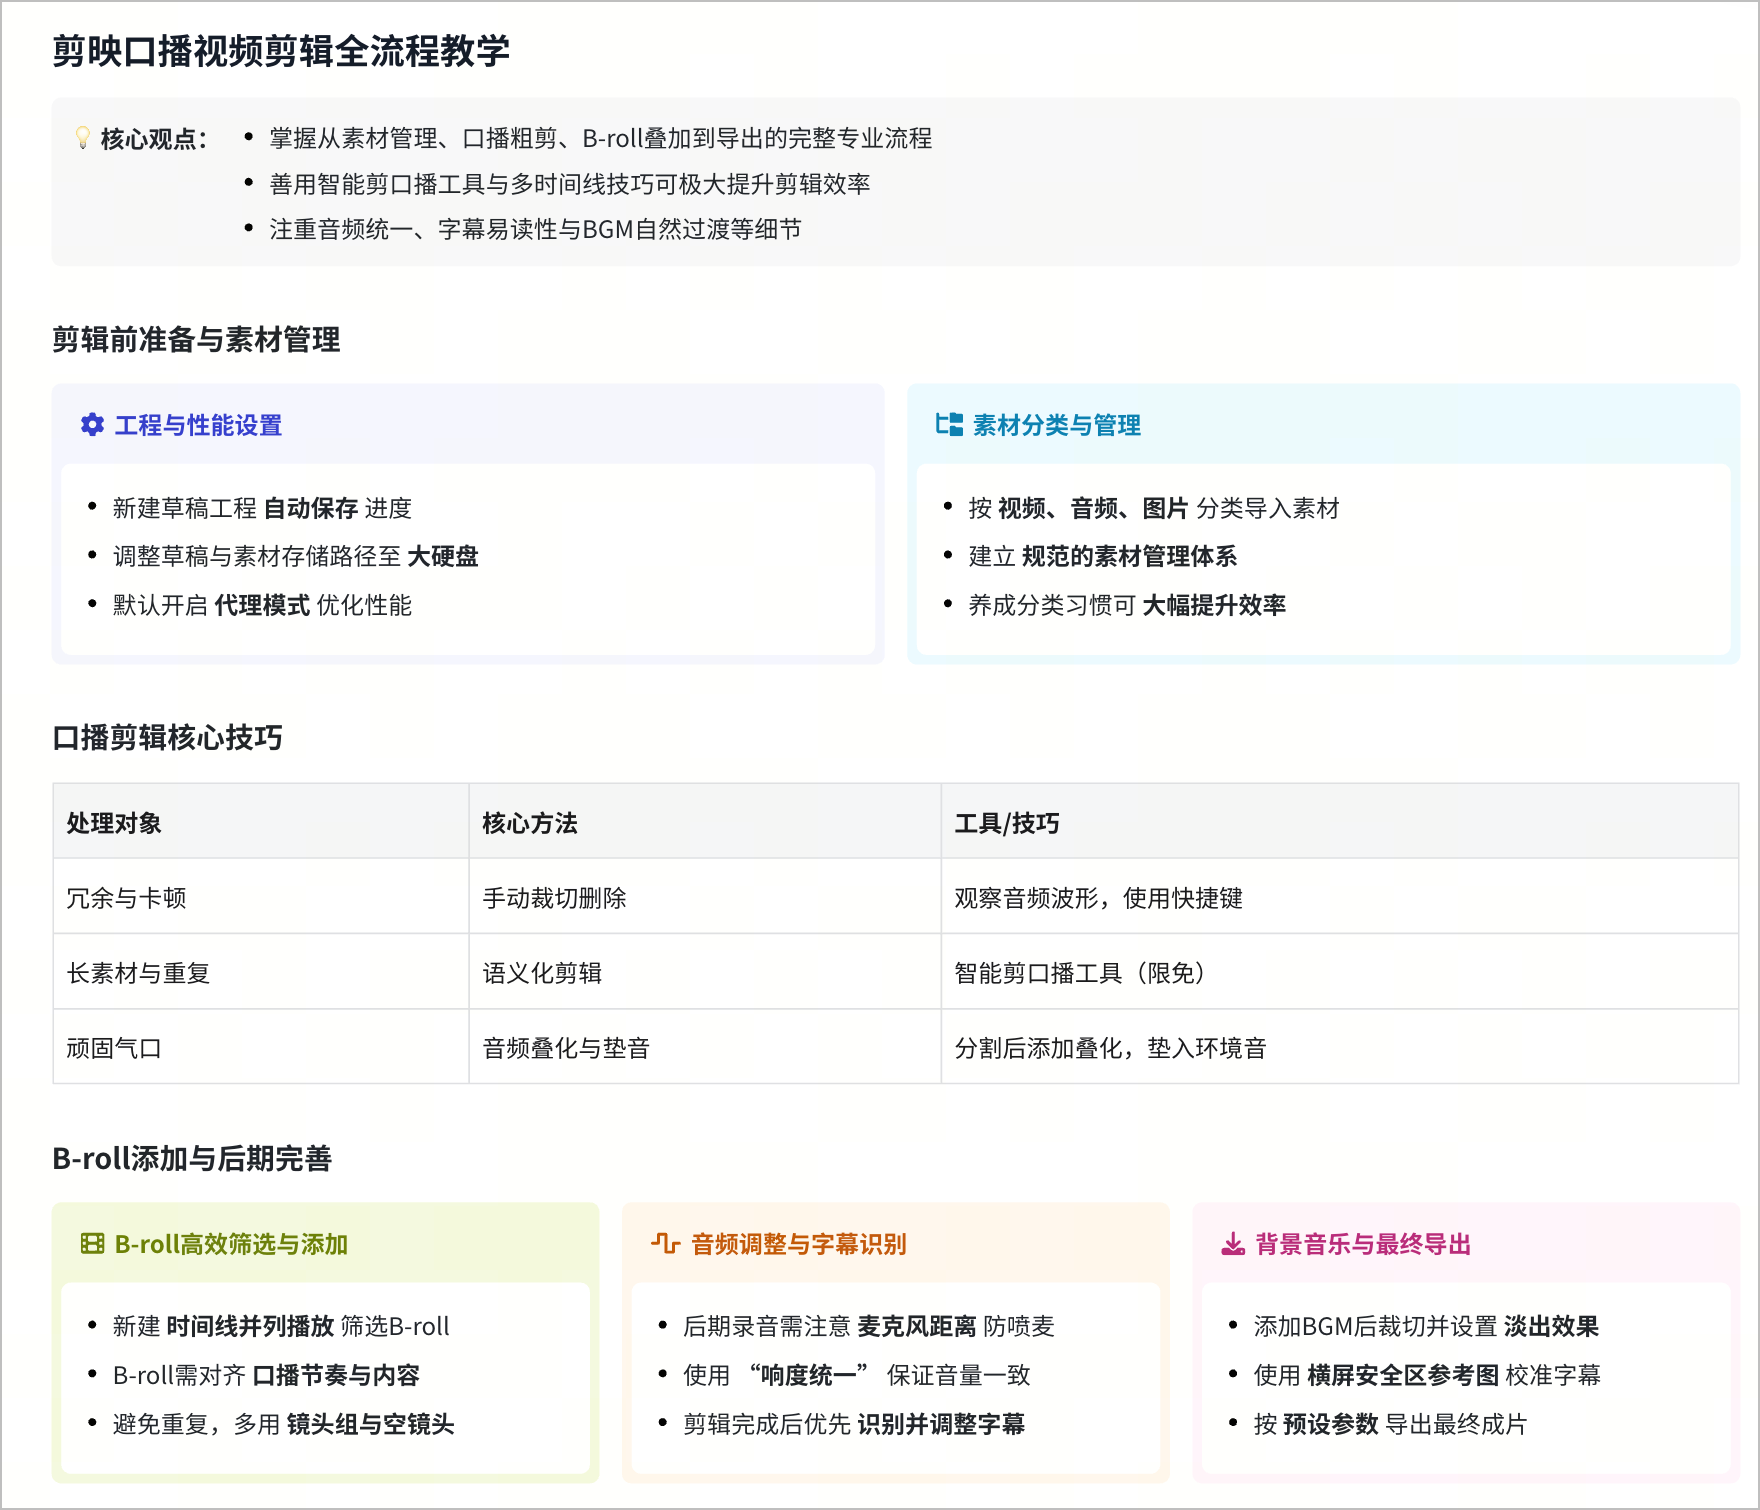Click the film strip icon beside B-roll高效筛选与添加
The width and height of the screenshot is (1760, 1510).
[92, 1244]
